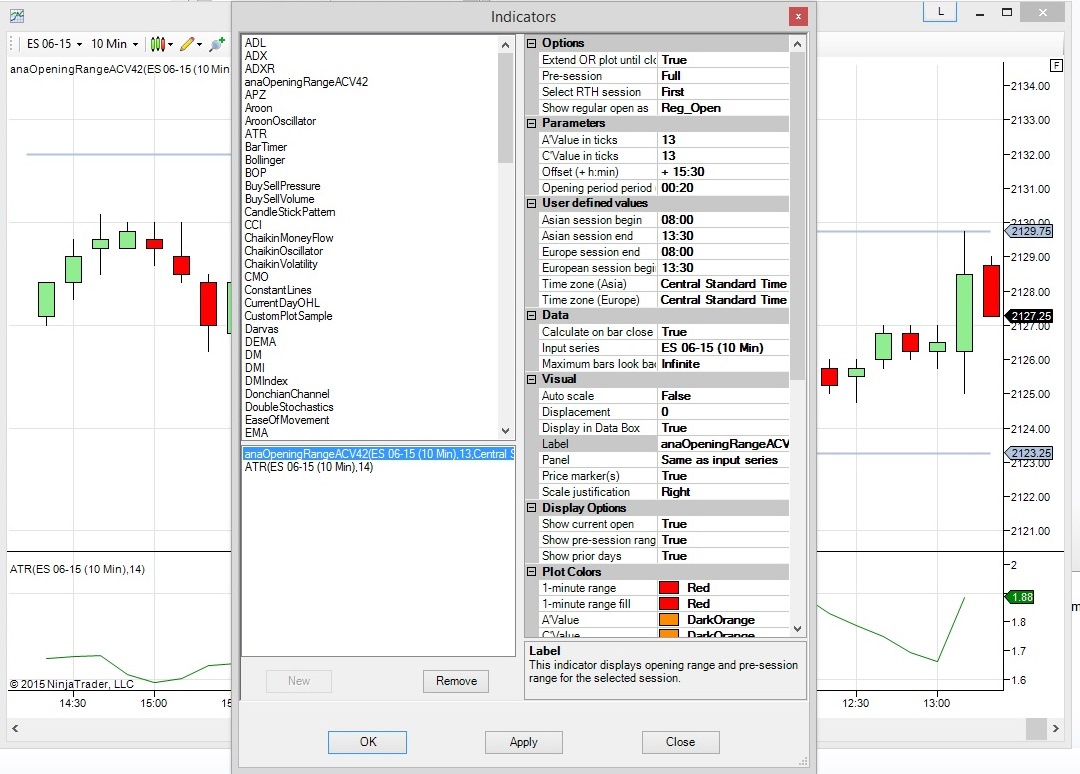The width and height of the screenshot is (1080, 774).
Task: Click the Apply button
Action: 523,742
